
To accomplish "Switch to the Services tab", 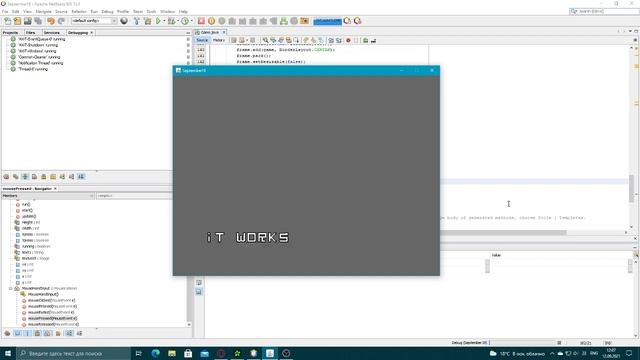I will (51, 32).
